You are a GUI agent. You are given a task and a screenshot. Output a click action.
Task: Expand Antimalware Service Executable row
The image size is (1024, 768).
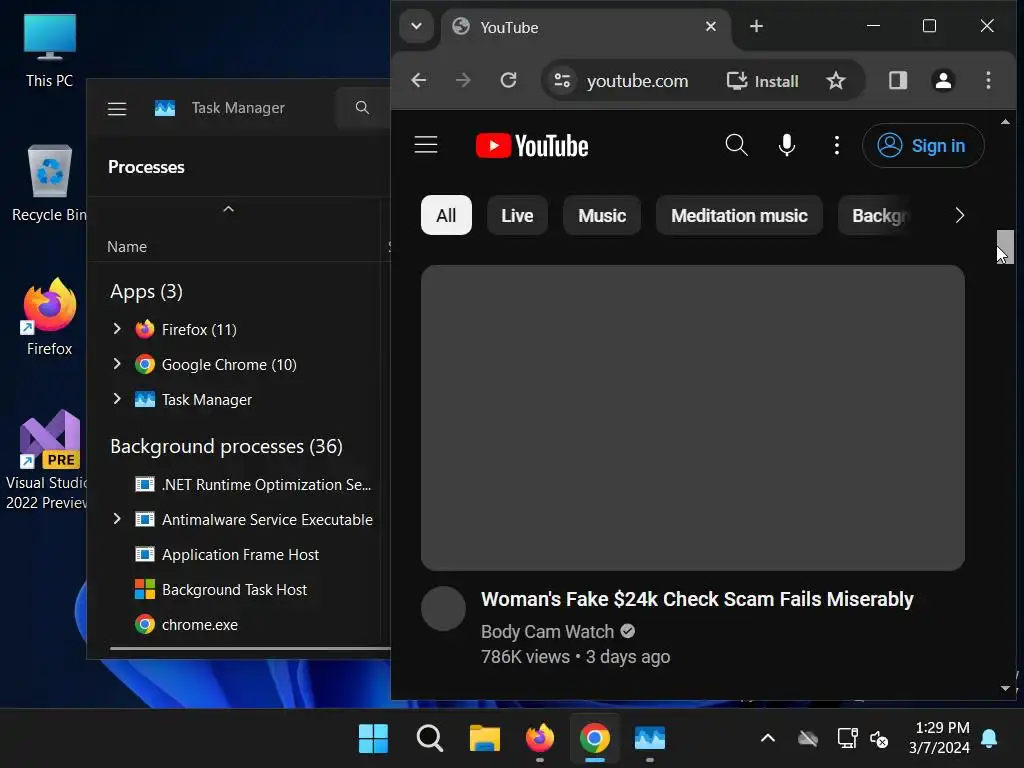point(117,519)
